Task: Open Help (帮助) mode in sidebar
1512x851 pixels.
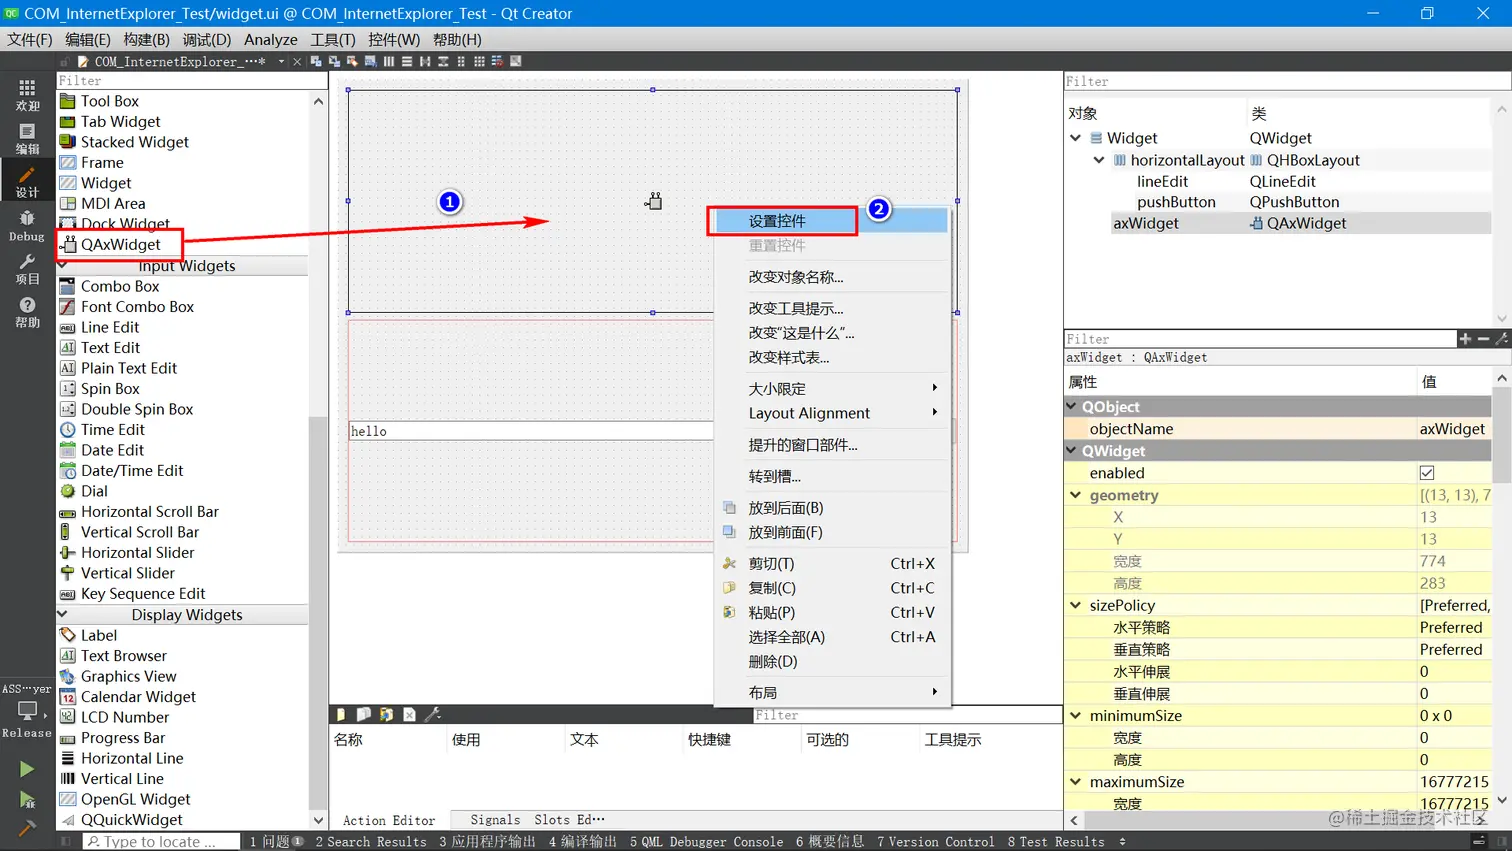Action: [x=27, y=312]
